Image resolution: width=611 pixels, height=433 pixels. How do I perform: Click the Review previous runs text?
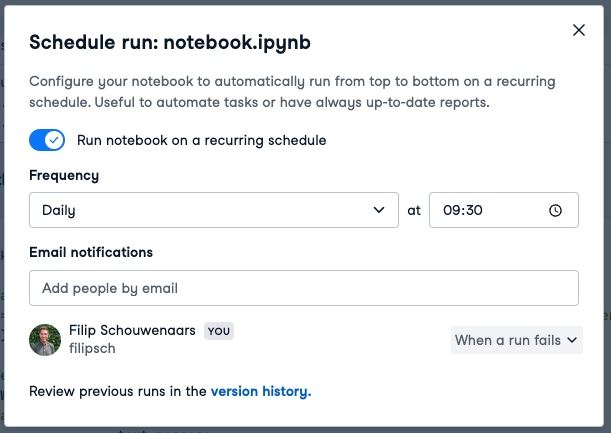tap(118, 391)
